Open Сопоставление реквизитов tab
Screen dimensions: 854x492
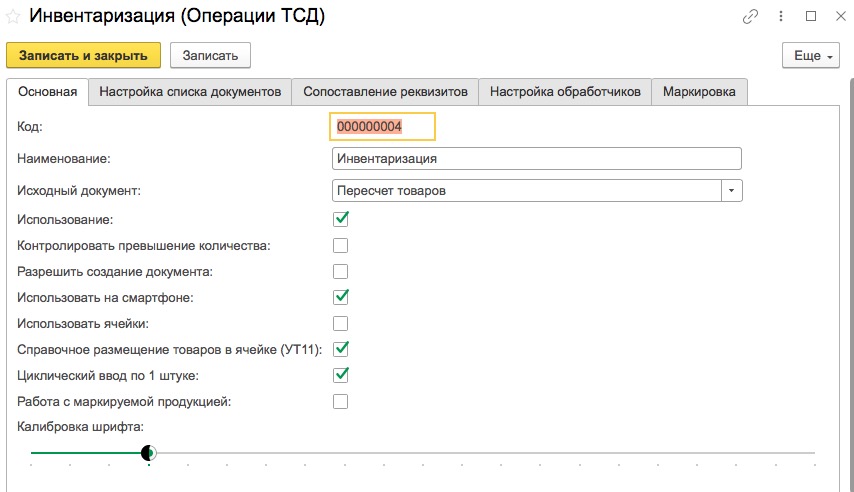[x=385, y=92]
